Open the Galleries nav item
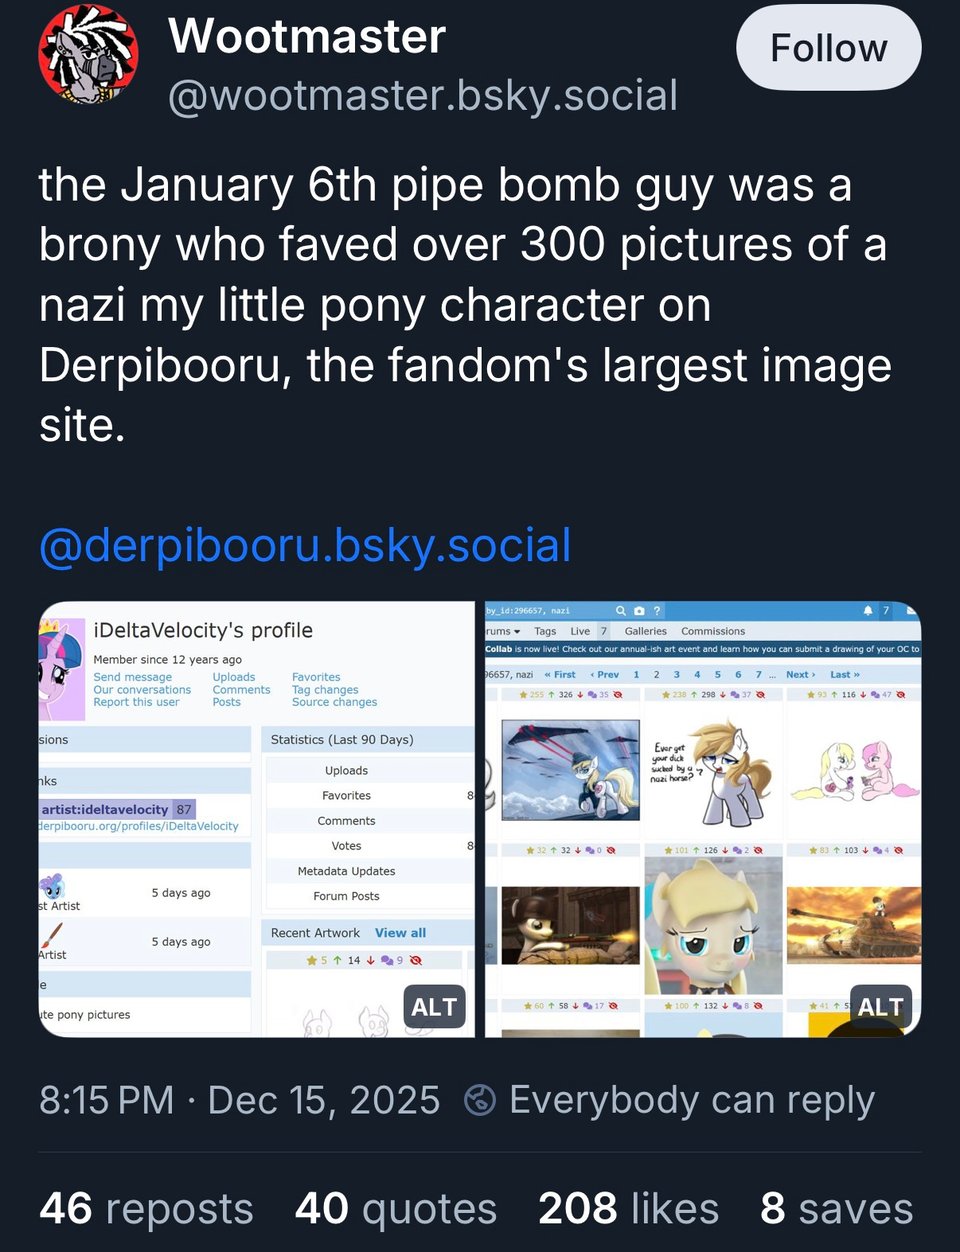This screenshot has height=1252, width=960. click(x=645, y=631)
